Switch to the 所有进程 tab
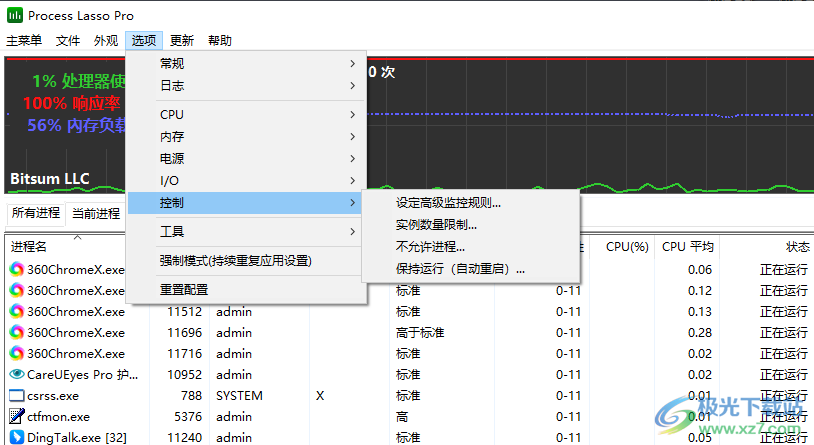The image size is (814, 445). pos(36,213)
